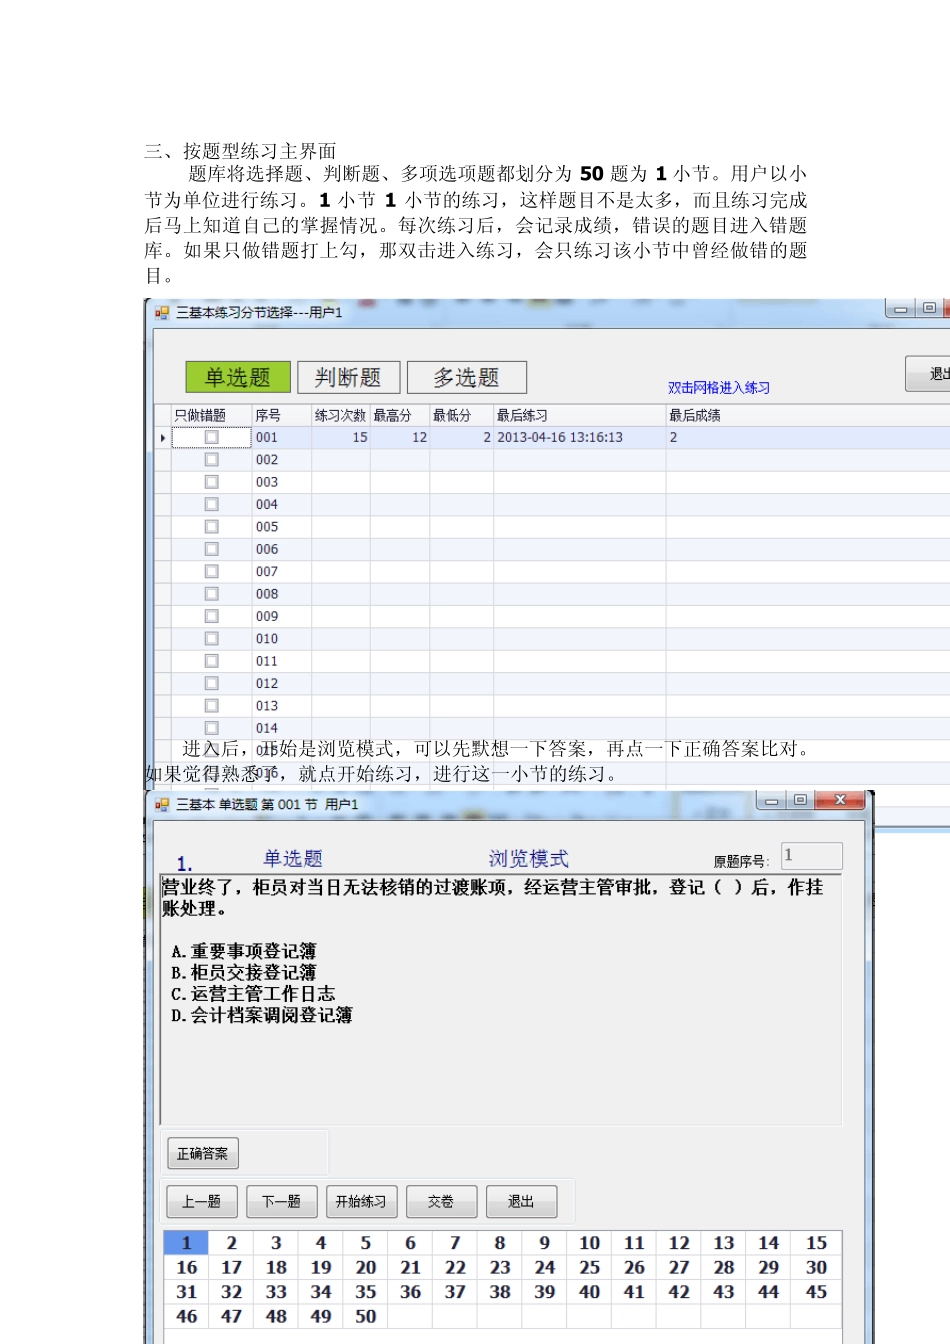This screenshot has width=950, height=1344.
Task: Switch to the 判断题 tab
Action: [348, 377]
